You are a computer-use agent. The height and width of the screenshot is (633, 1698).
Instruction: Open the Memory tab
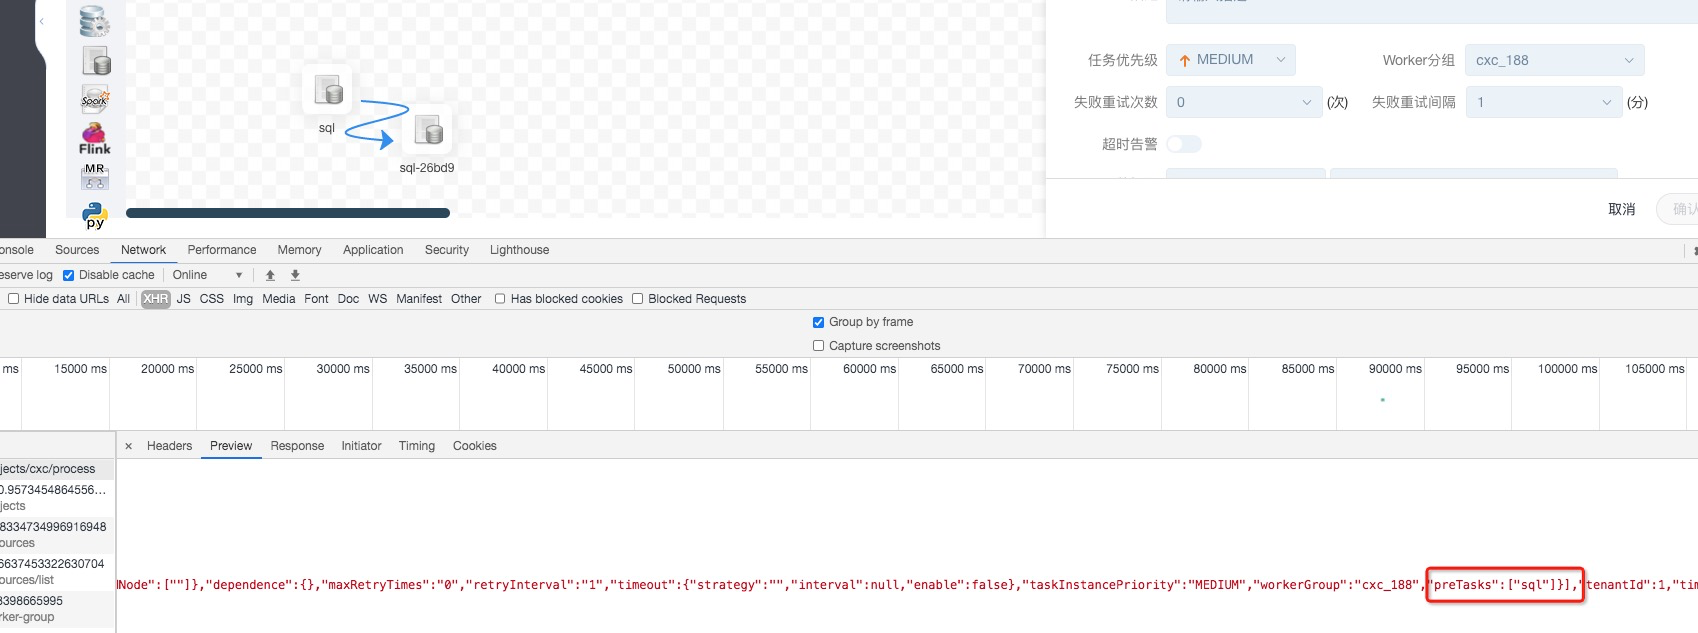coord(299,250)
